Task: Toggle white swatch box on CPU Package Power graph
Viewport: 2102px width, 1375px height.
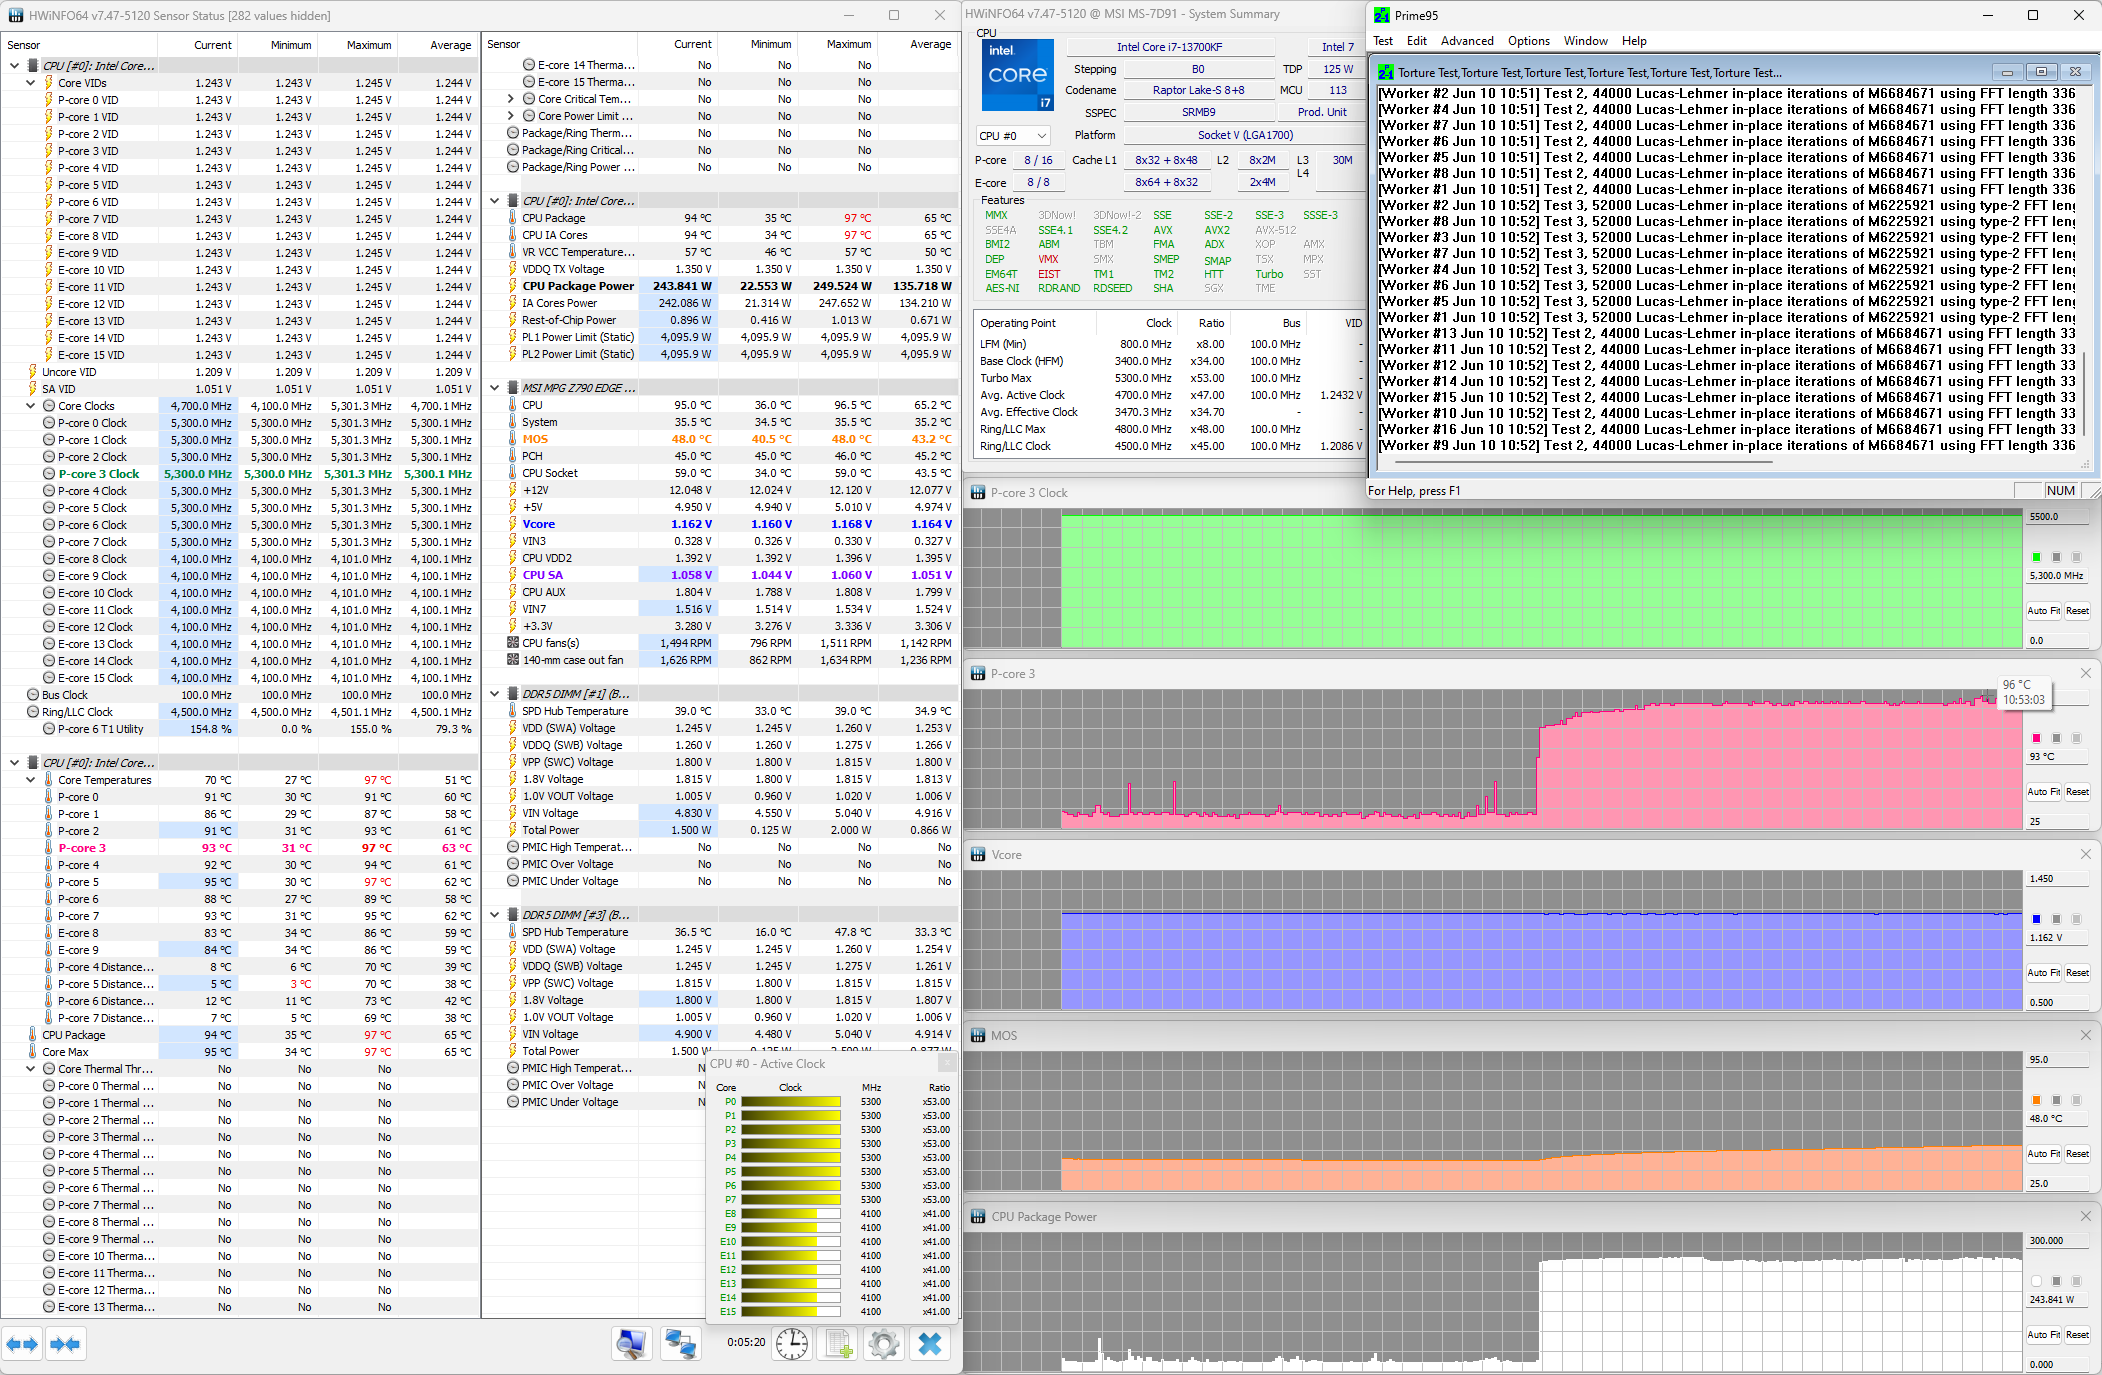Action: pyautogui.click(x=2036, y=1281)
